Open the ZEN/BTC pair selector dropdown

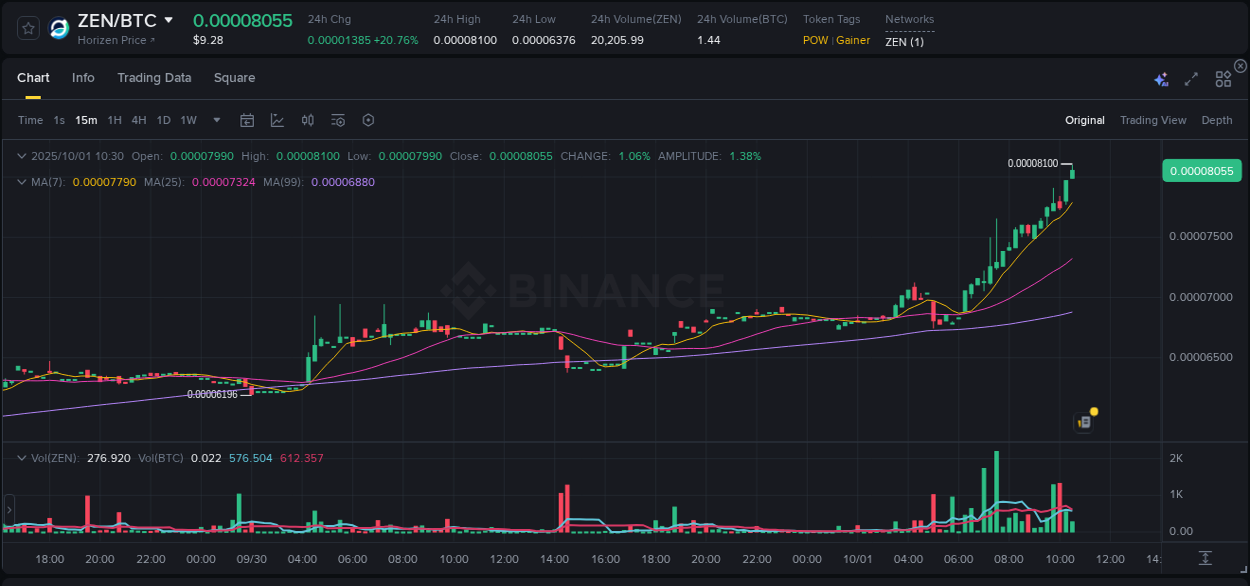pyautogui.click(x=168, y=20)
